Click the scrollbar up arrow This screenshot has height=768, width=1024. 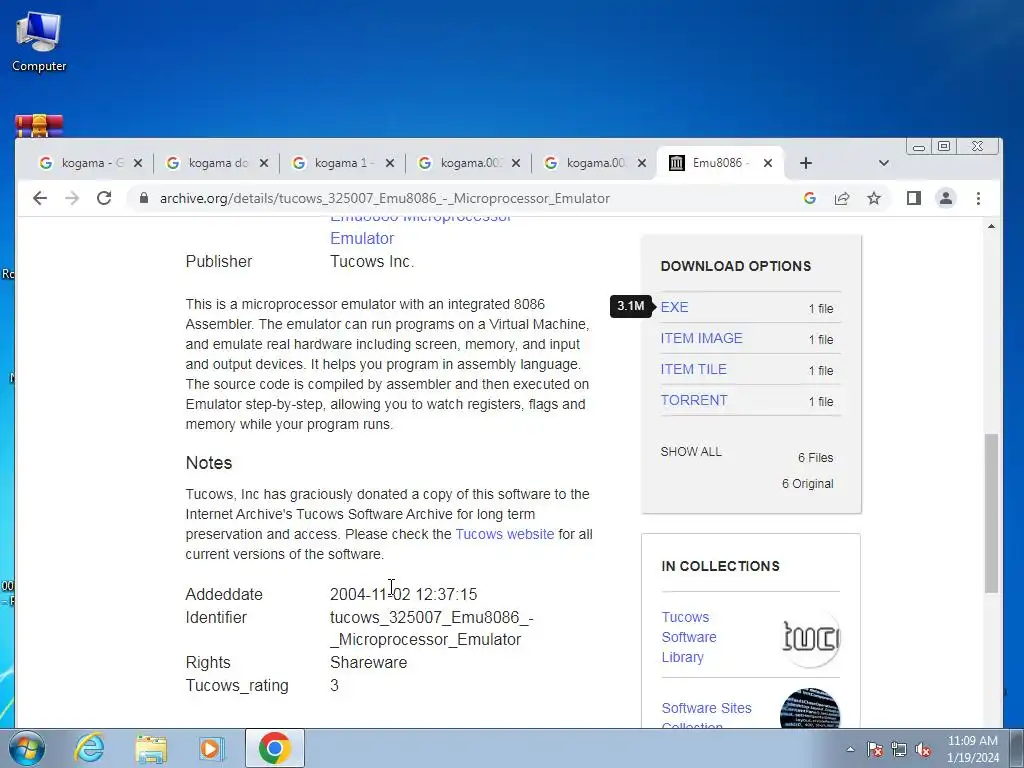pyautogui.click(x=991, y=226)
